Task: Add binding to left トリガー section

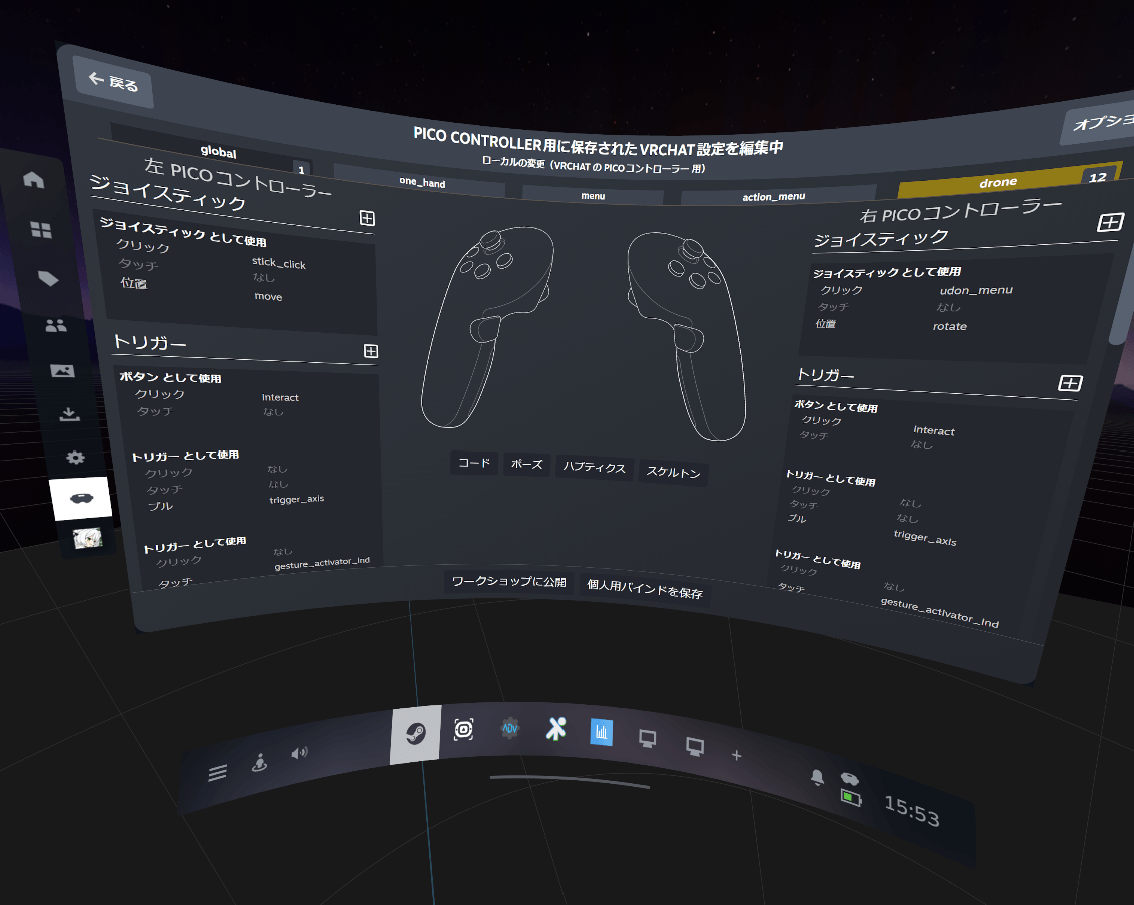Action: click(370, 351)
